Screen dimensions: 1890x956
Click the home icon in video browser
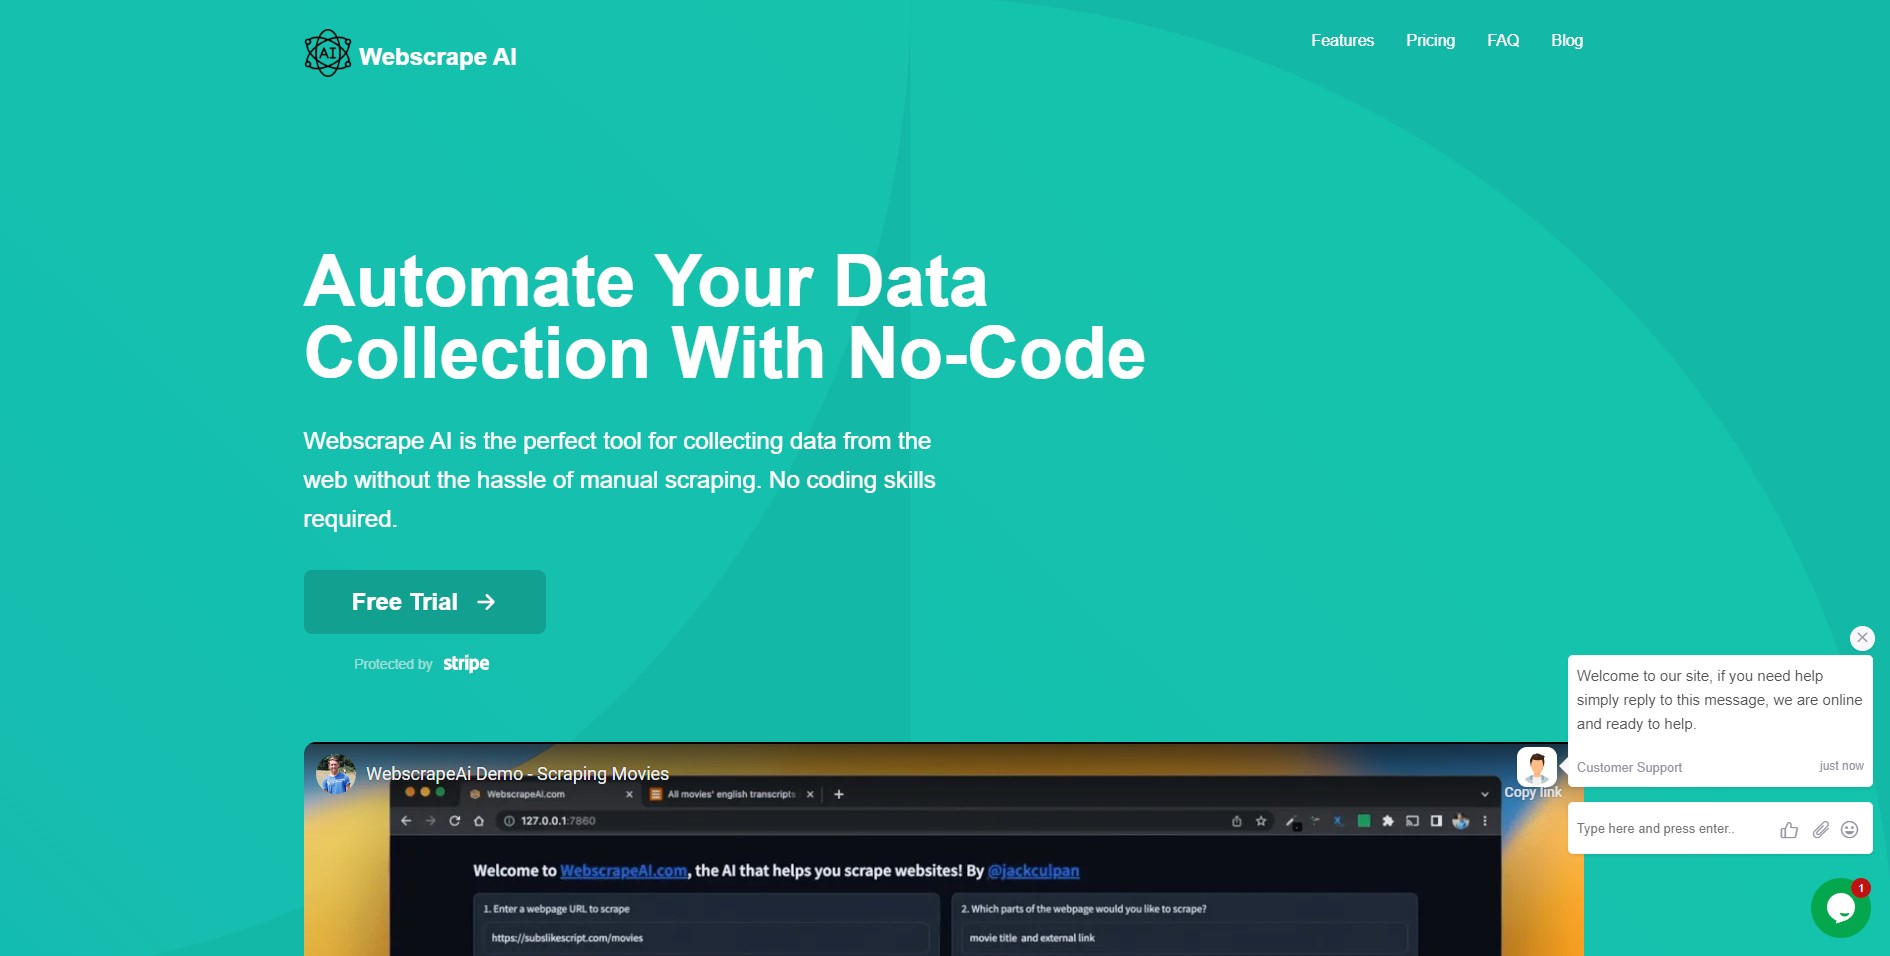click(479, 821)
